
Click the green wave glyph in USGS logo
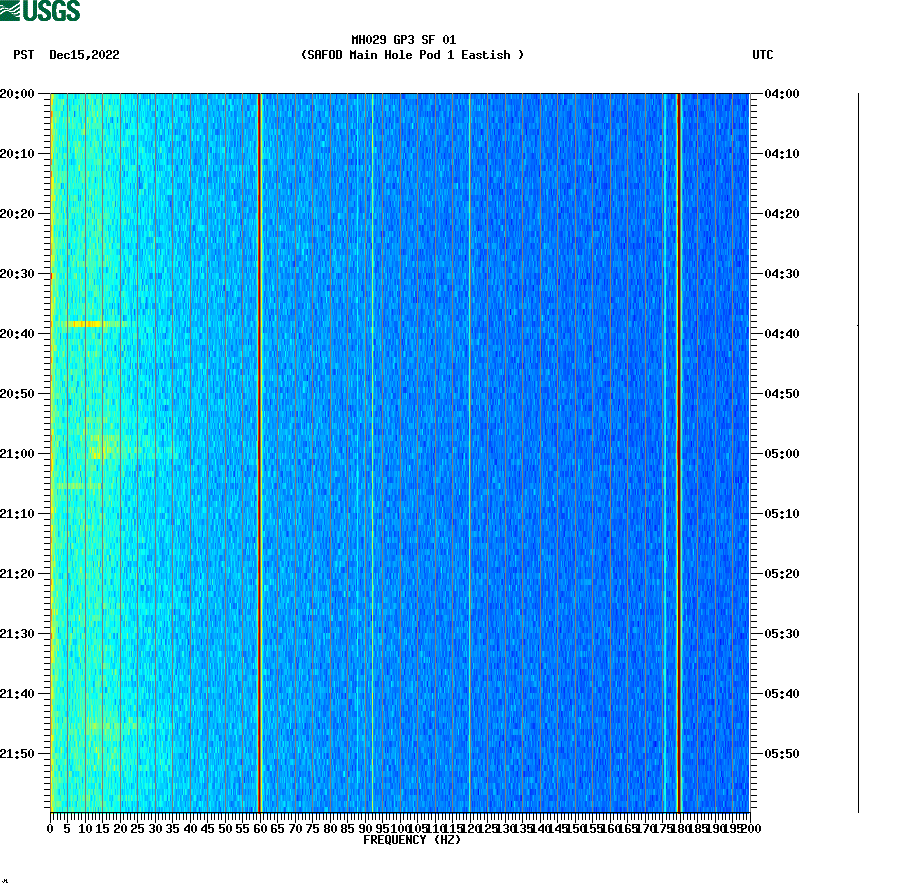tap(12, 9)
